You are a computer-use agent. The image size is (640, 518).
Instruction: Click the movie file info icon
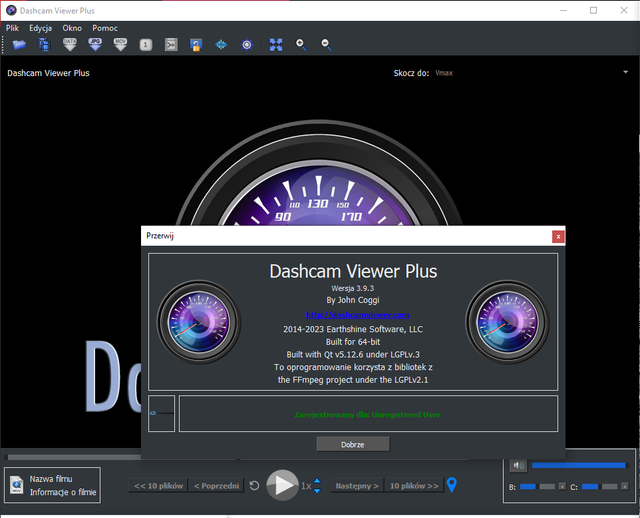[x=17, y=485]
